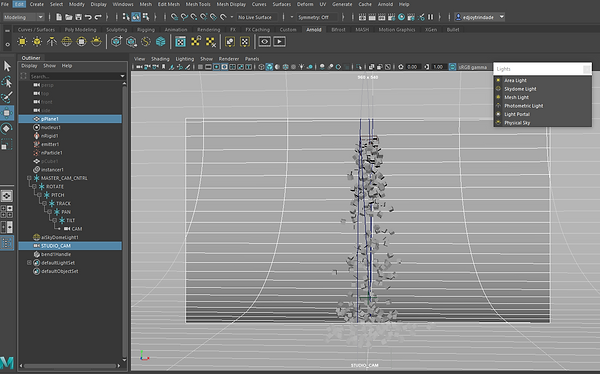Expand the defaultLightSet node
The image size is (600, 374).
click(x=29, y=263)
